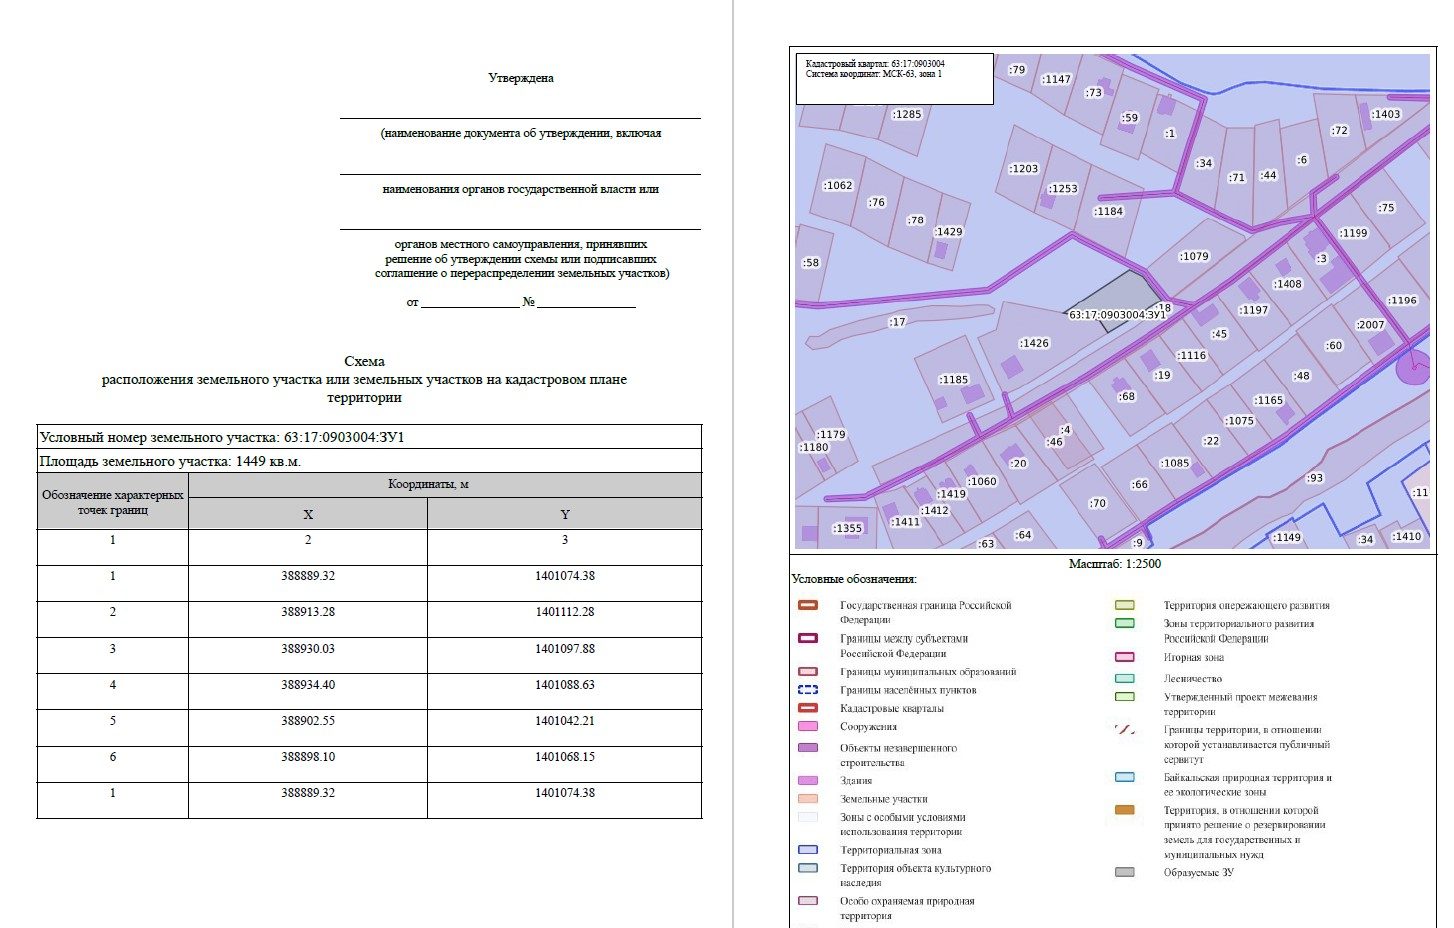Click parcel label :1285 on the map
Viewport: 1454px width, 928px height.
[x=906, y=114]
